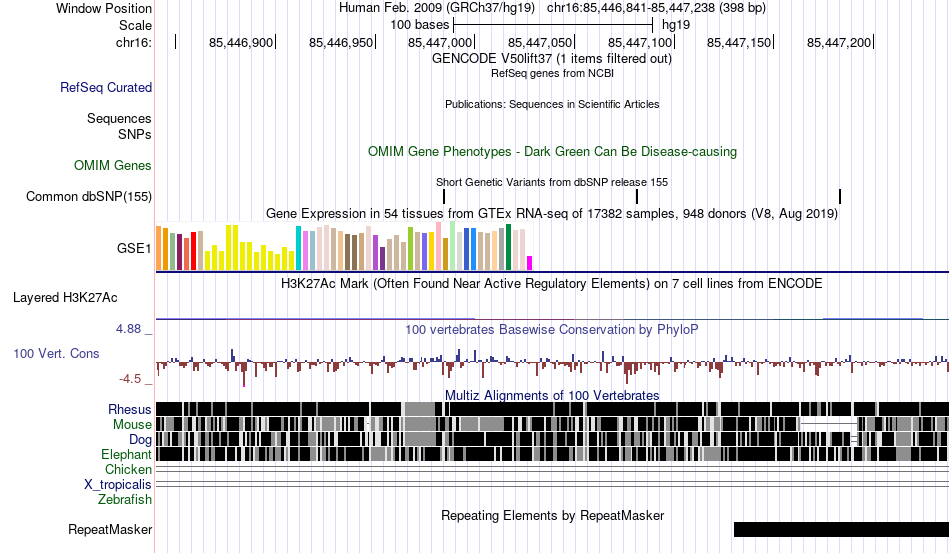The height and width of the screenshot is (553, 950).
Task: Click the 85,447,200 ruler position
Action: (x=839, y=42)
